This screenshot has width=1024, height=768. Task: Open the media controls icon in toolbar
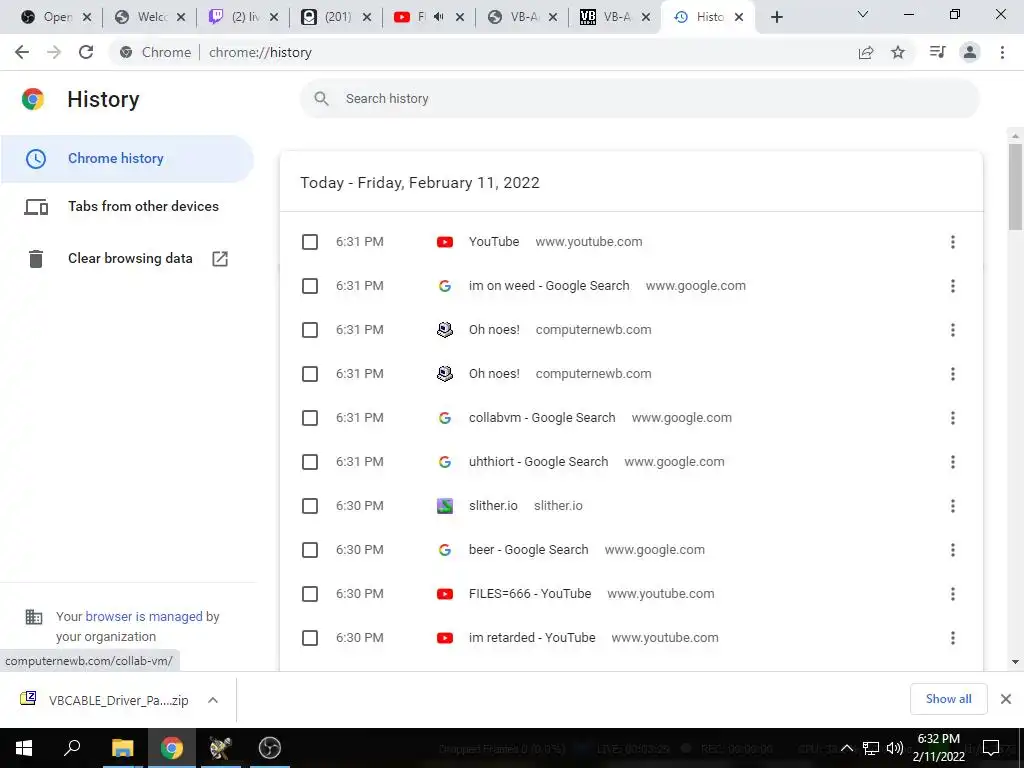pos(937,52)
